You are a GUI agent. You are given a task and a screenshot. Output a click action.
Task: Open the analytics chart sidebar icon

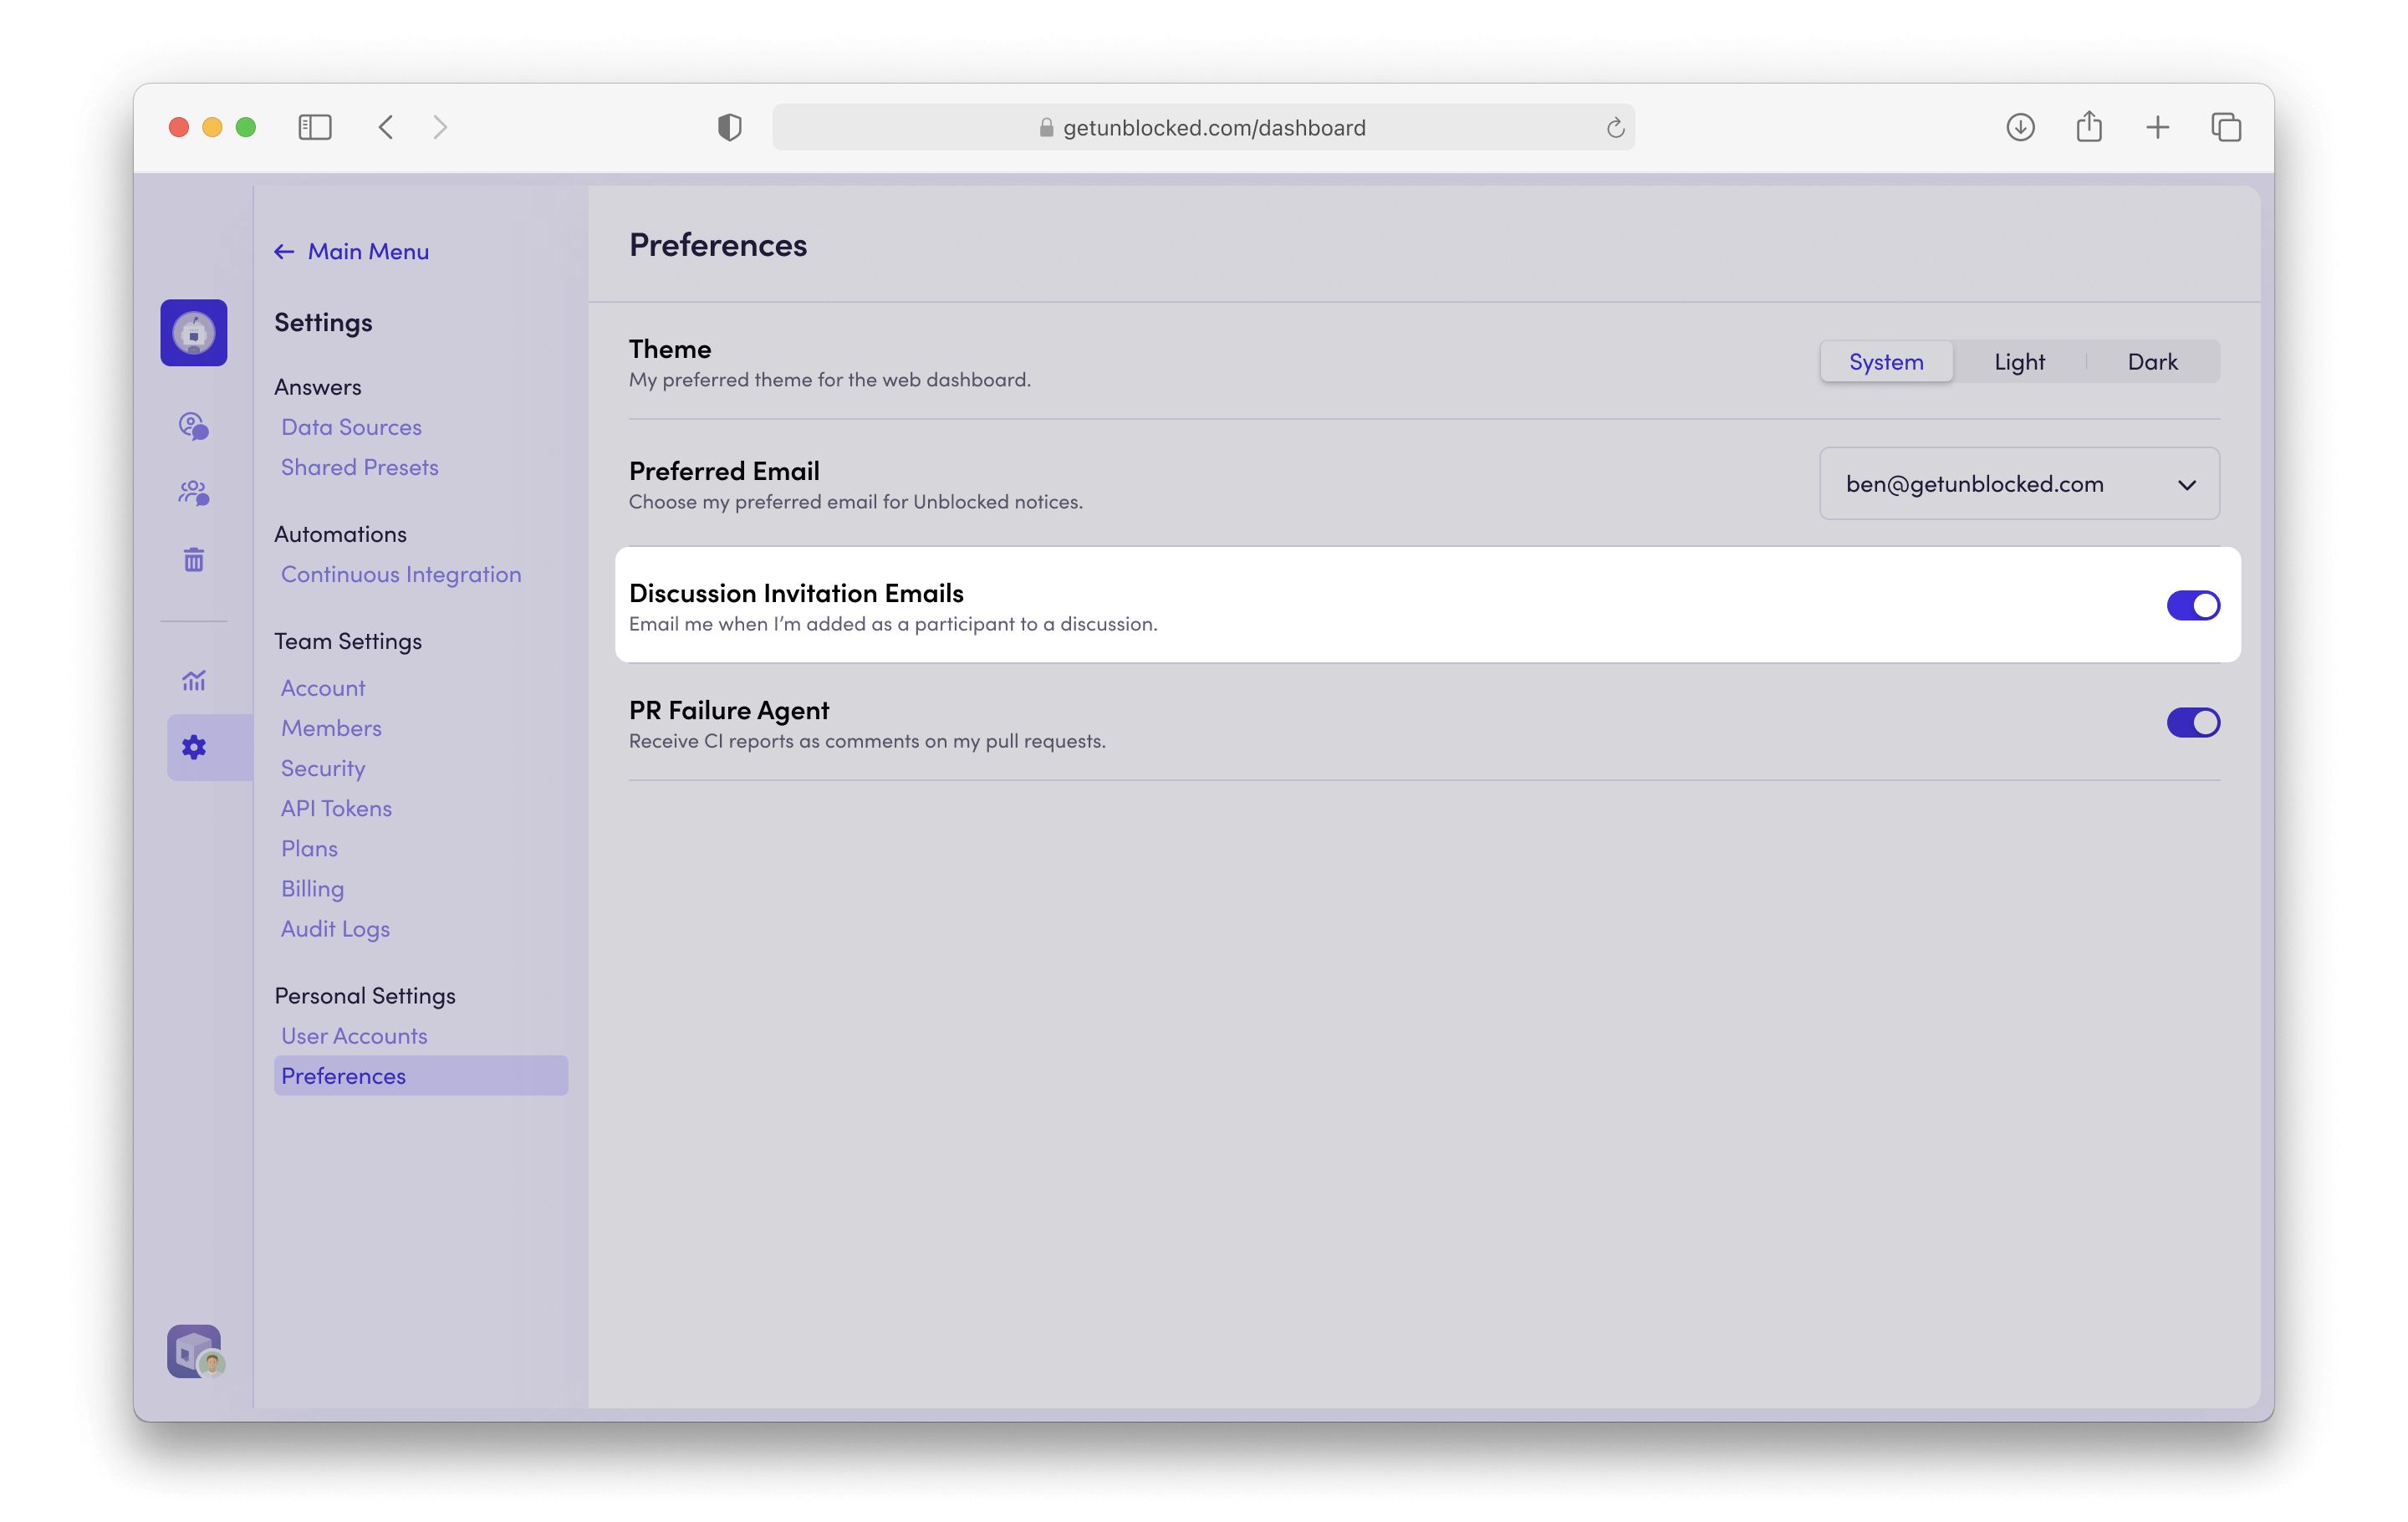click(193, 681)
